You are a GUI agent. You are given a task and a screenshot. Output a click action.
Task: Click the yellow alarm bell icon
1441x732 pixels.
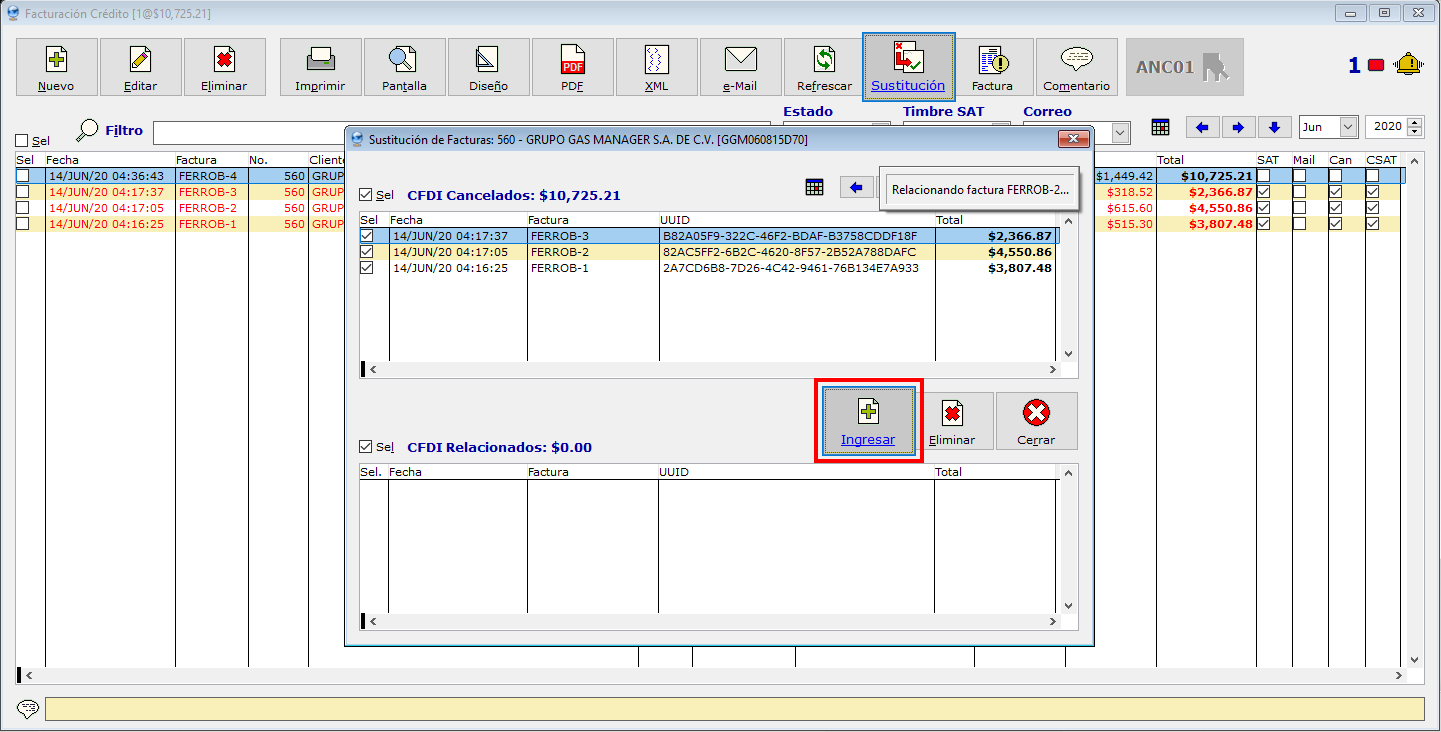click(x=1408, y=65)
